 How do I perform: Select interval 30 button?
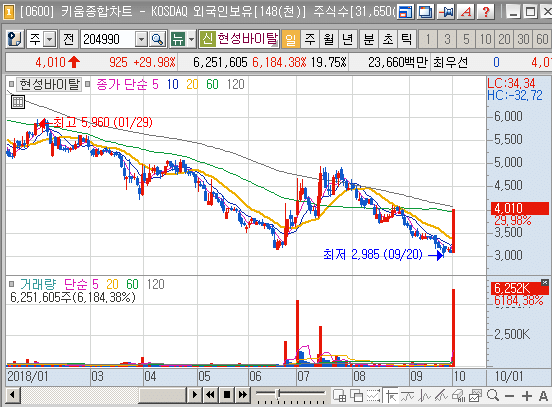pyautogui.click(x=523, y=39)
